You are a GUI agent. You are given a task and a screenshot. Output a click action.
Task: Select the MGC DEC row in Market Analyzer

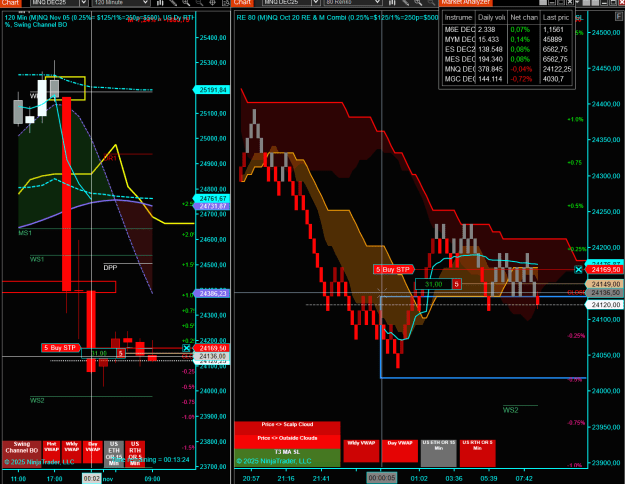507,79
